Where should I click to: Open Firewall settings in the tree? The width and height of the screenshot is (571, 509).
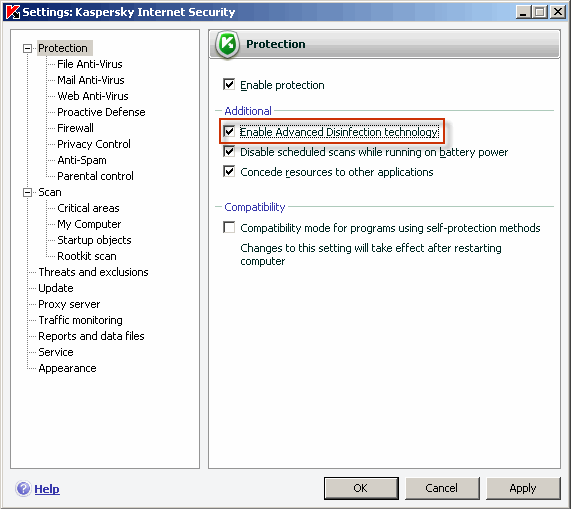click(x=75, y=128)
